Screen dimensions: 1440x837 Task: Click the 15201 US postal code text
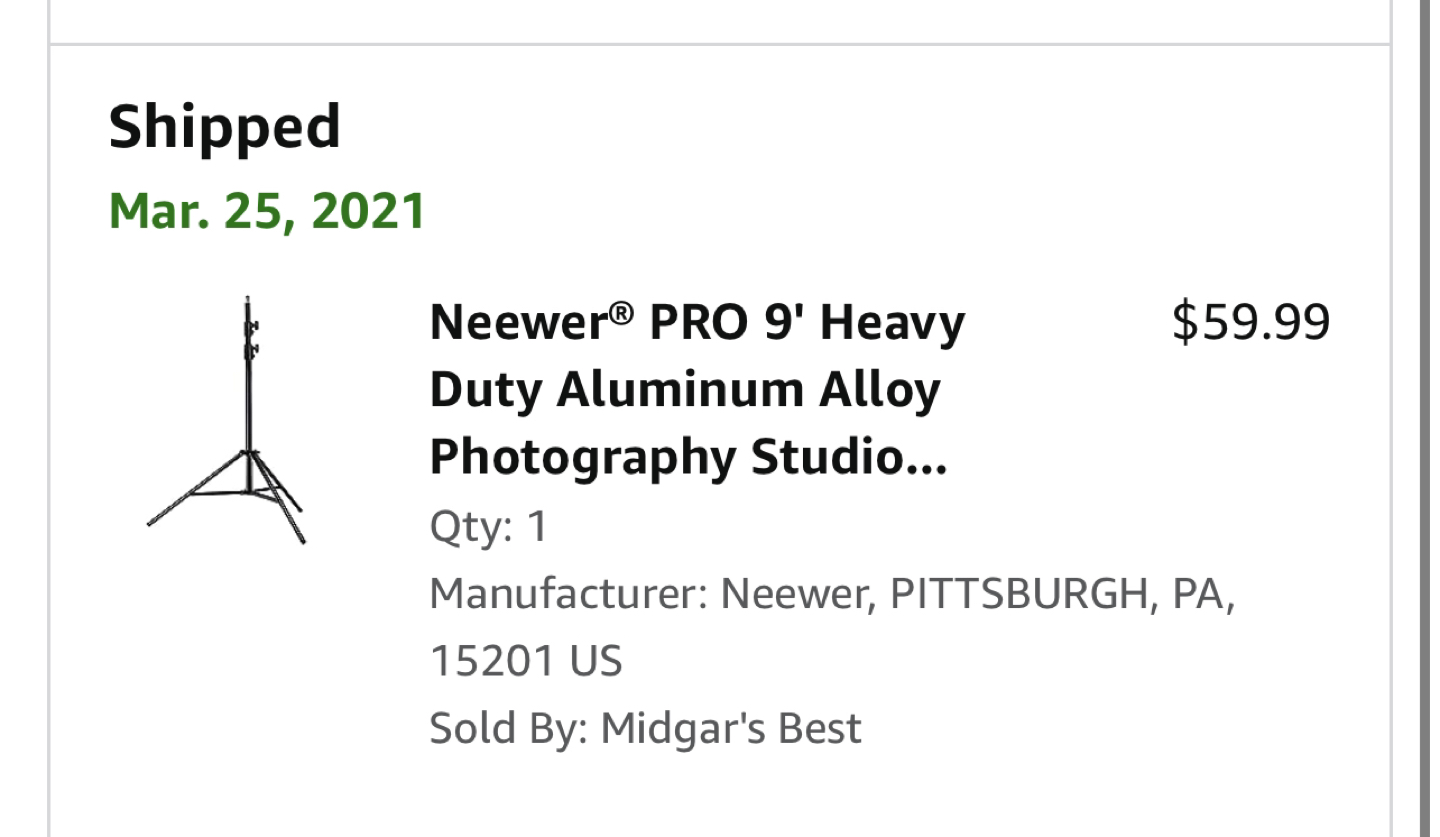pos(526,661)
